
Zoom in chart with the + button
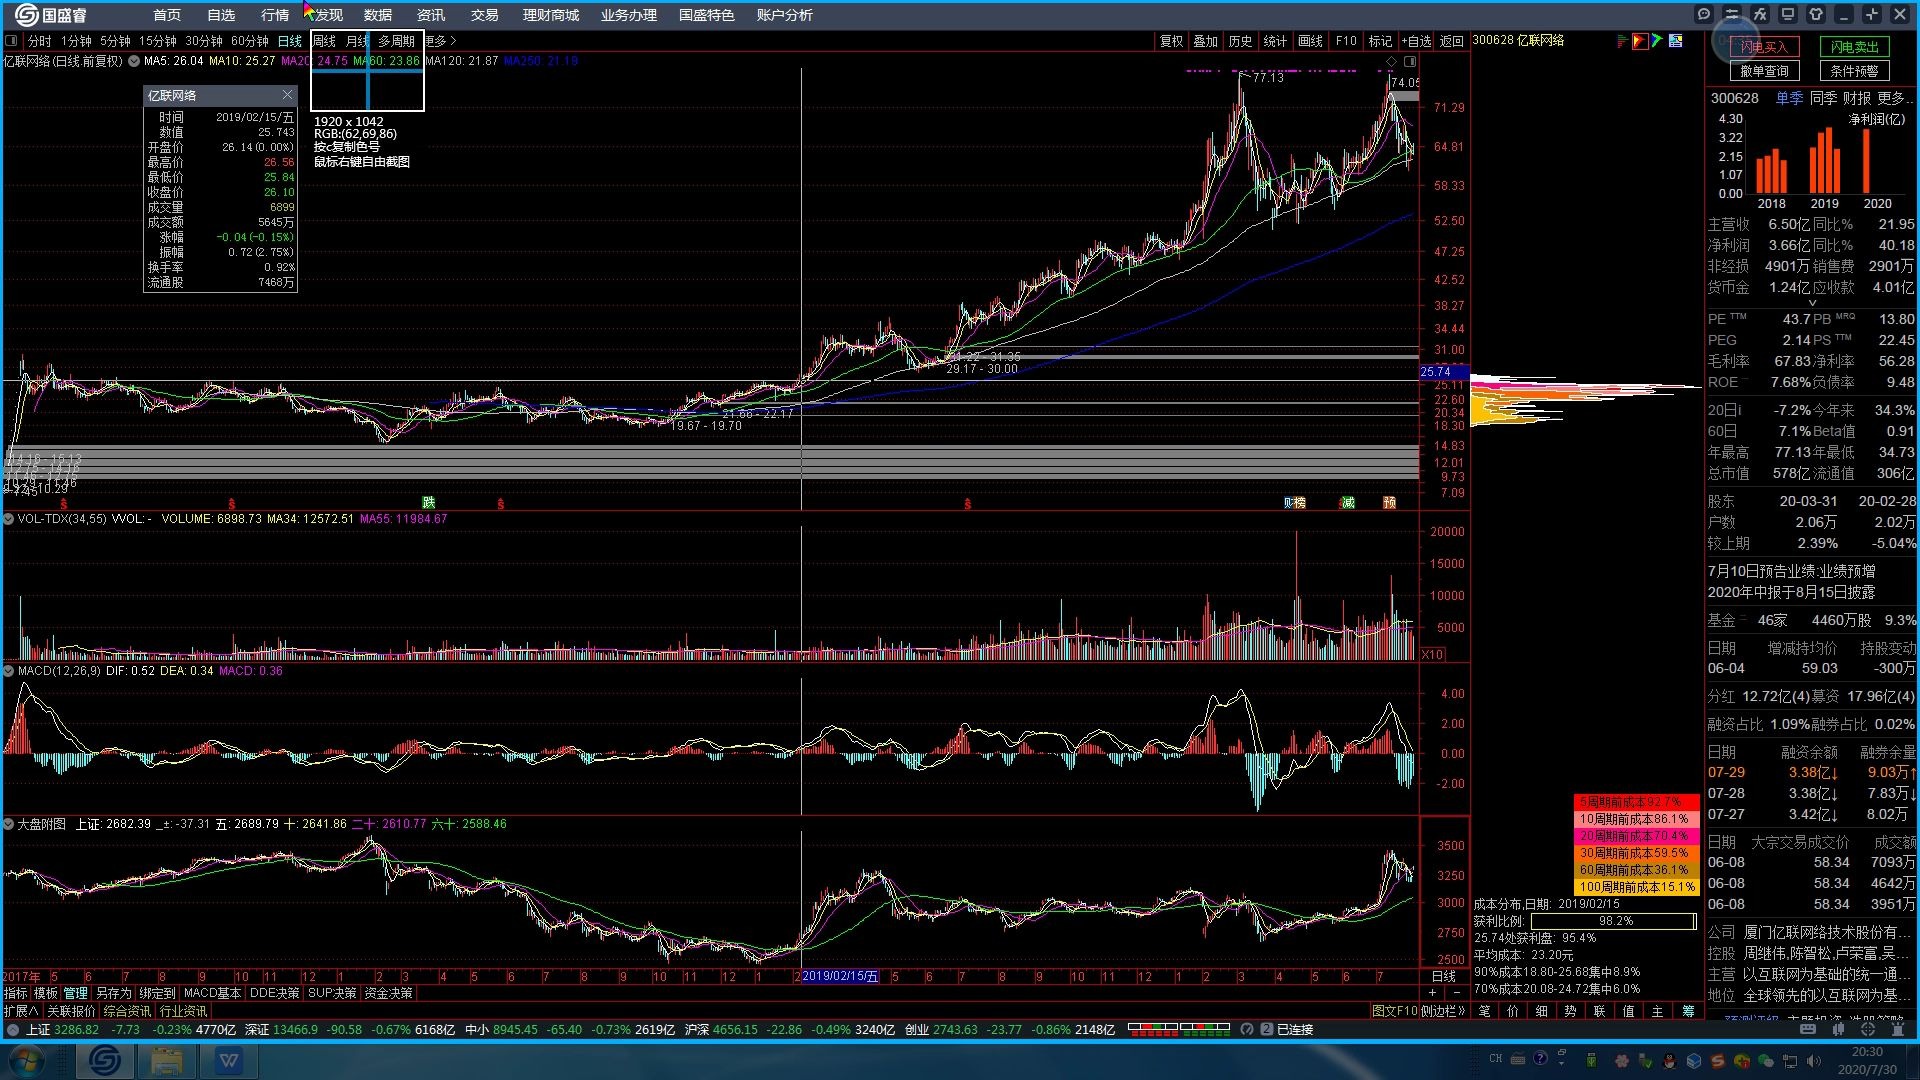1432,993
